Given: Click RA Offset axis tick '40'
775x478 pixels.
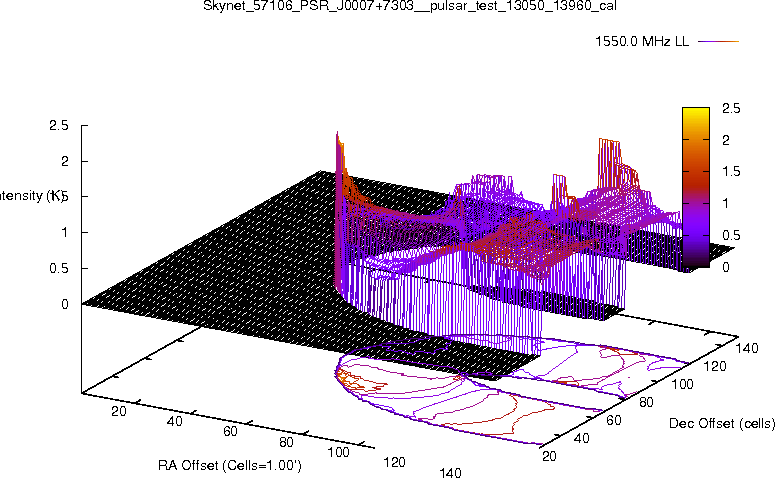Looking at the screenshot, I should click(174, 421).
